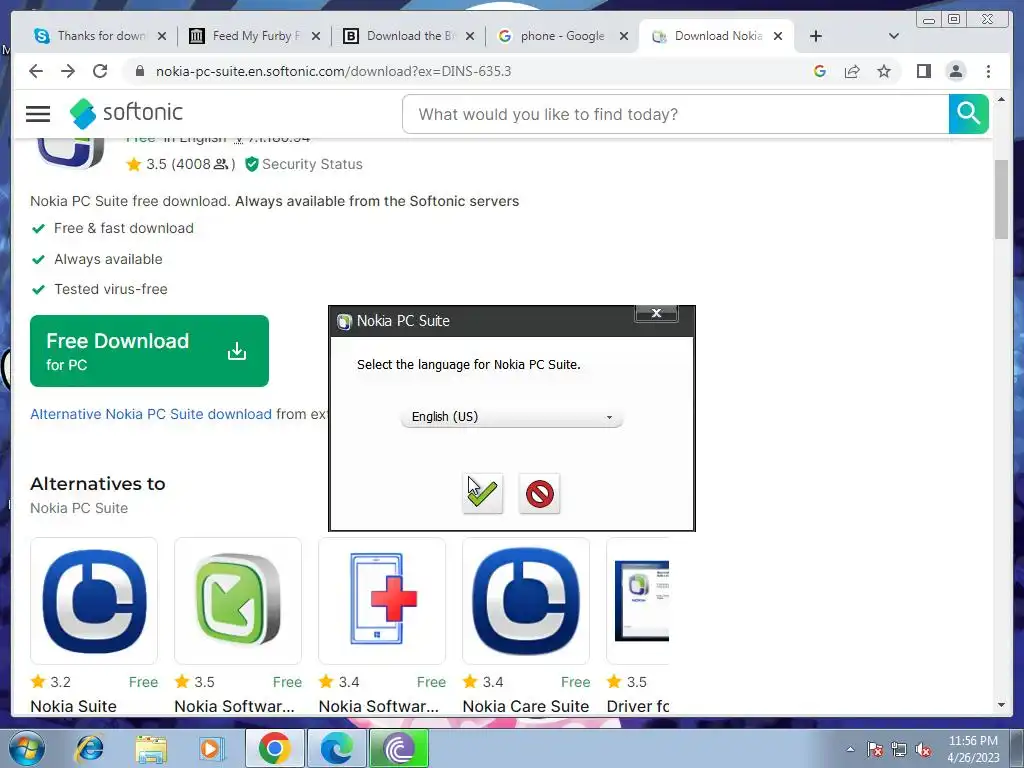Switch to the Download the Brave tab
This screenshot has height=768, width=1024.
409,36
